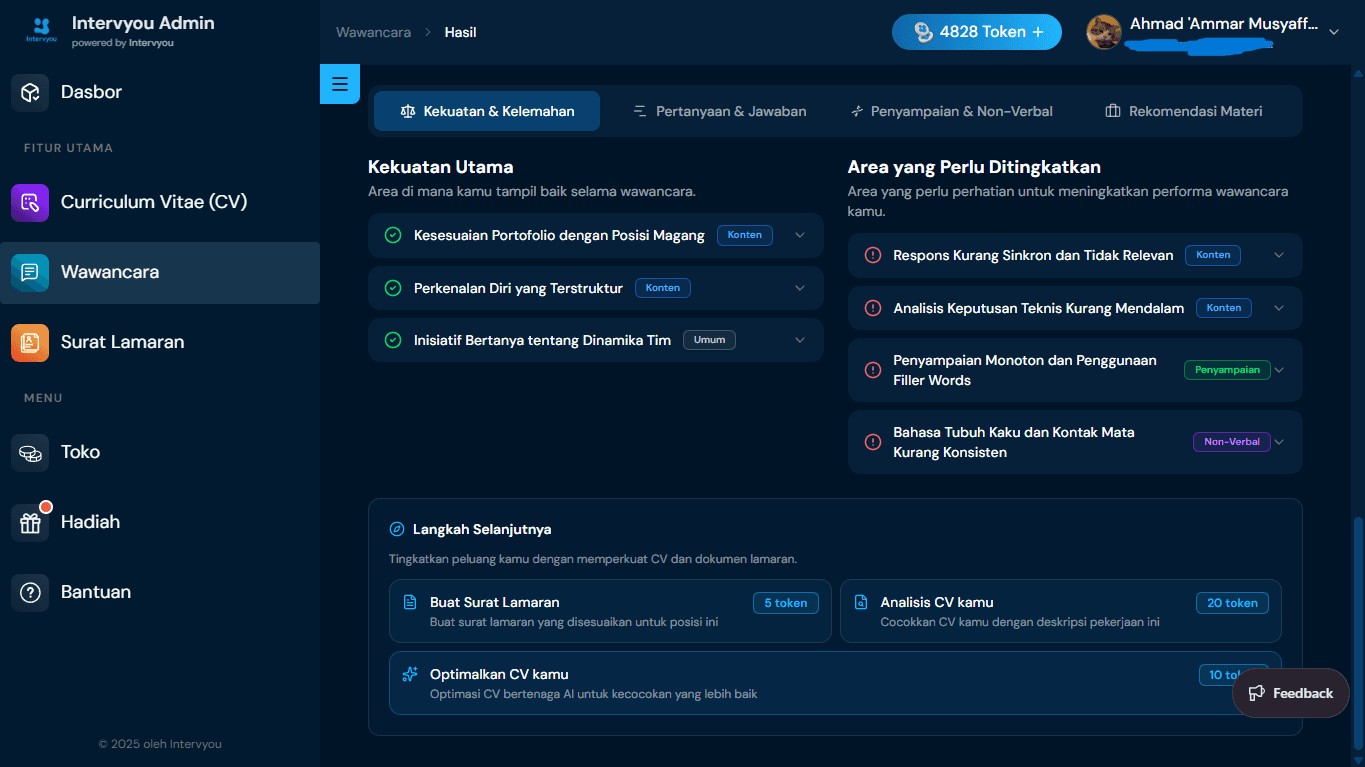Click the Analisis CV kamu document icon
1365x767 pixels.
point(860,602)
